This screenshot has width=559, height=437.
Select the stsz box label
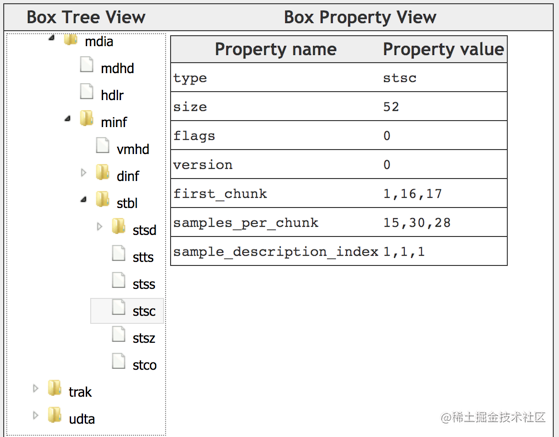click(144, 338)
